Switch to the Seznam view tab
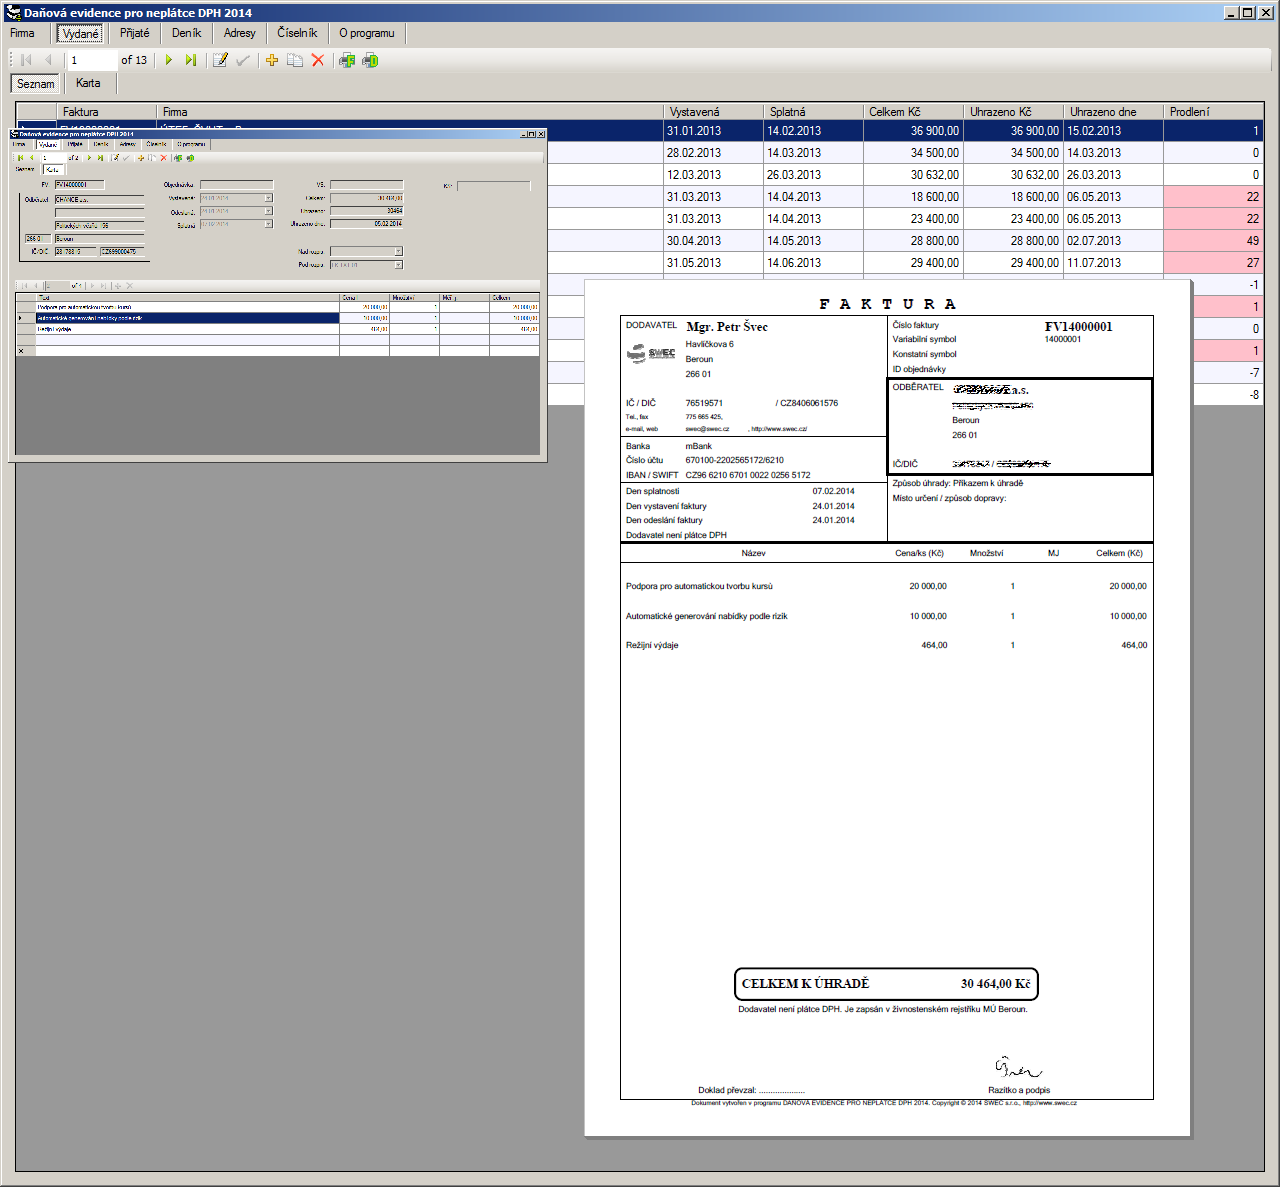The width and height of the screenshot is (1280, 1187). click(35, 84)
